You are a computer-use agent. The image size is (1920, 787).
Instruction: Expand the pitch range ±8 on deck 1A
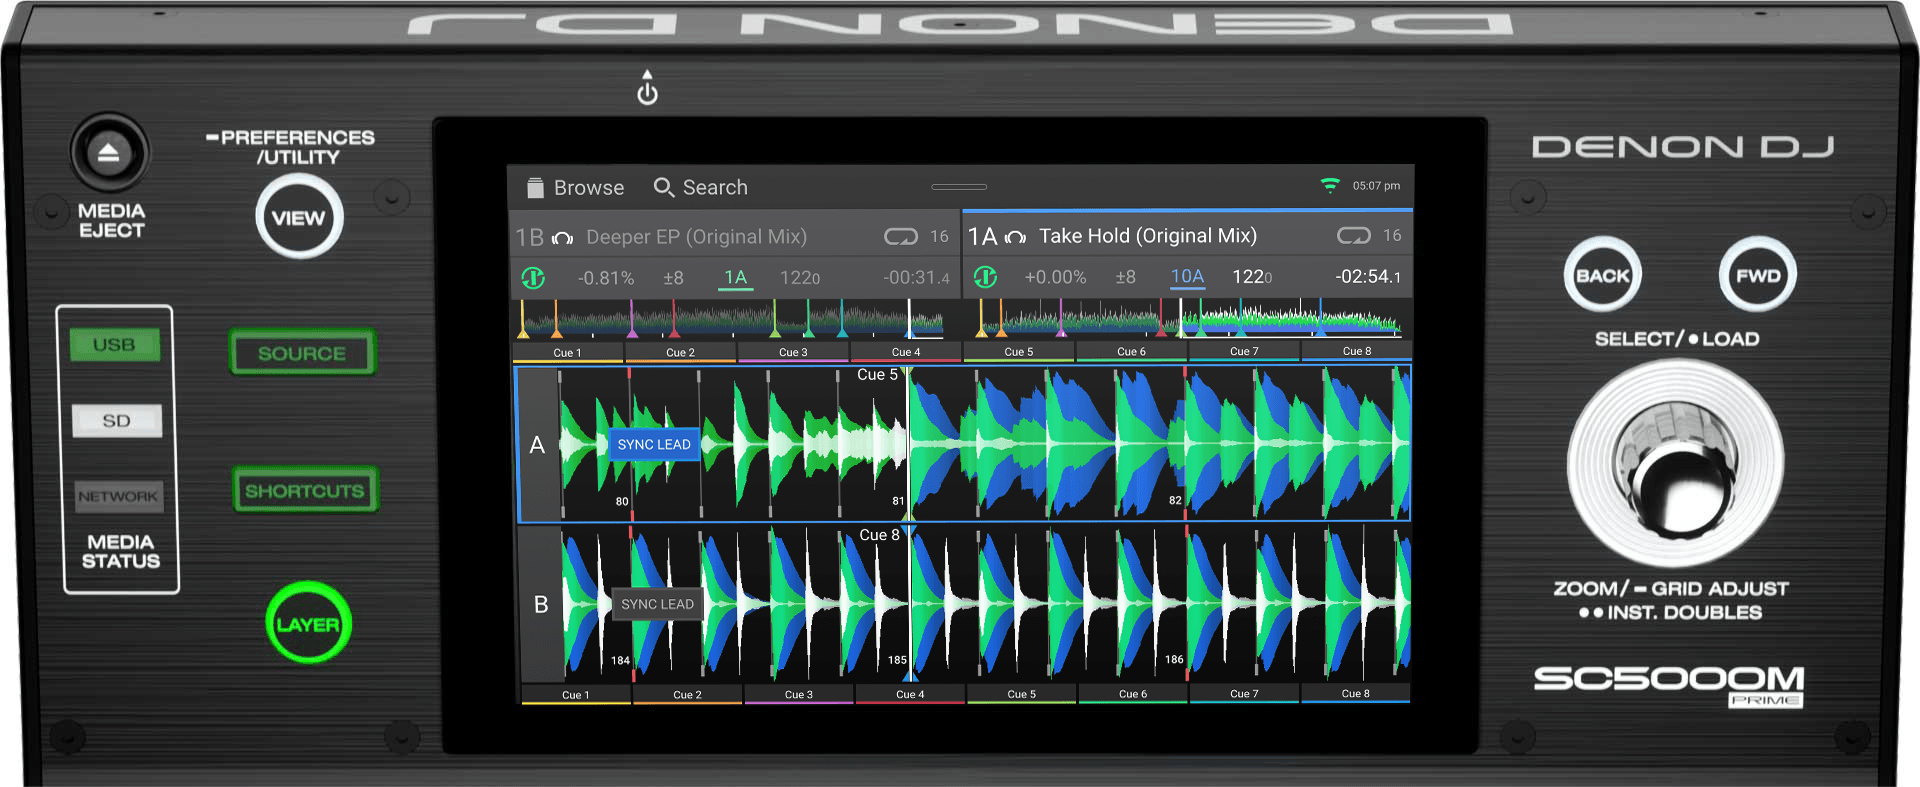pos(1125,277)
